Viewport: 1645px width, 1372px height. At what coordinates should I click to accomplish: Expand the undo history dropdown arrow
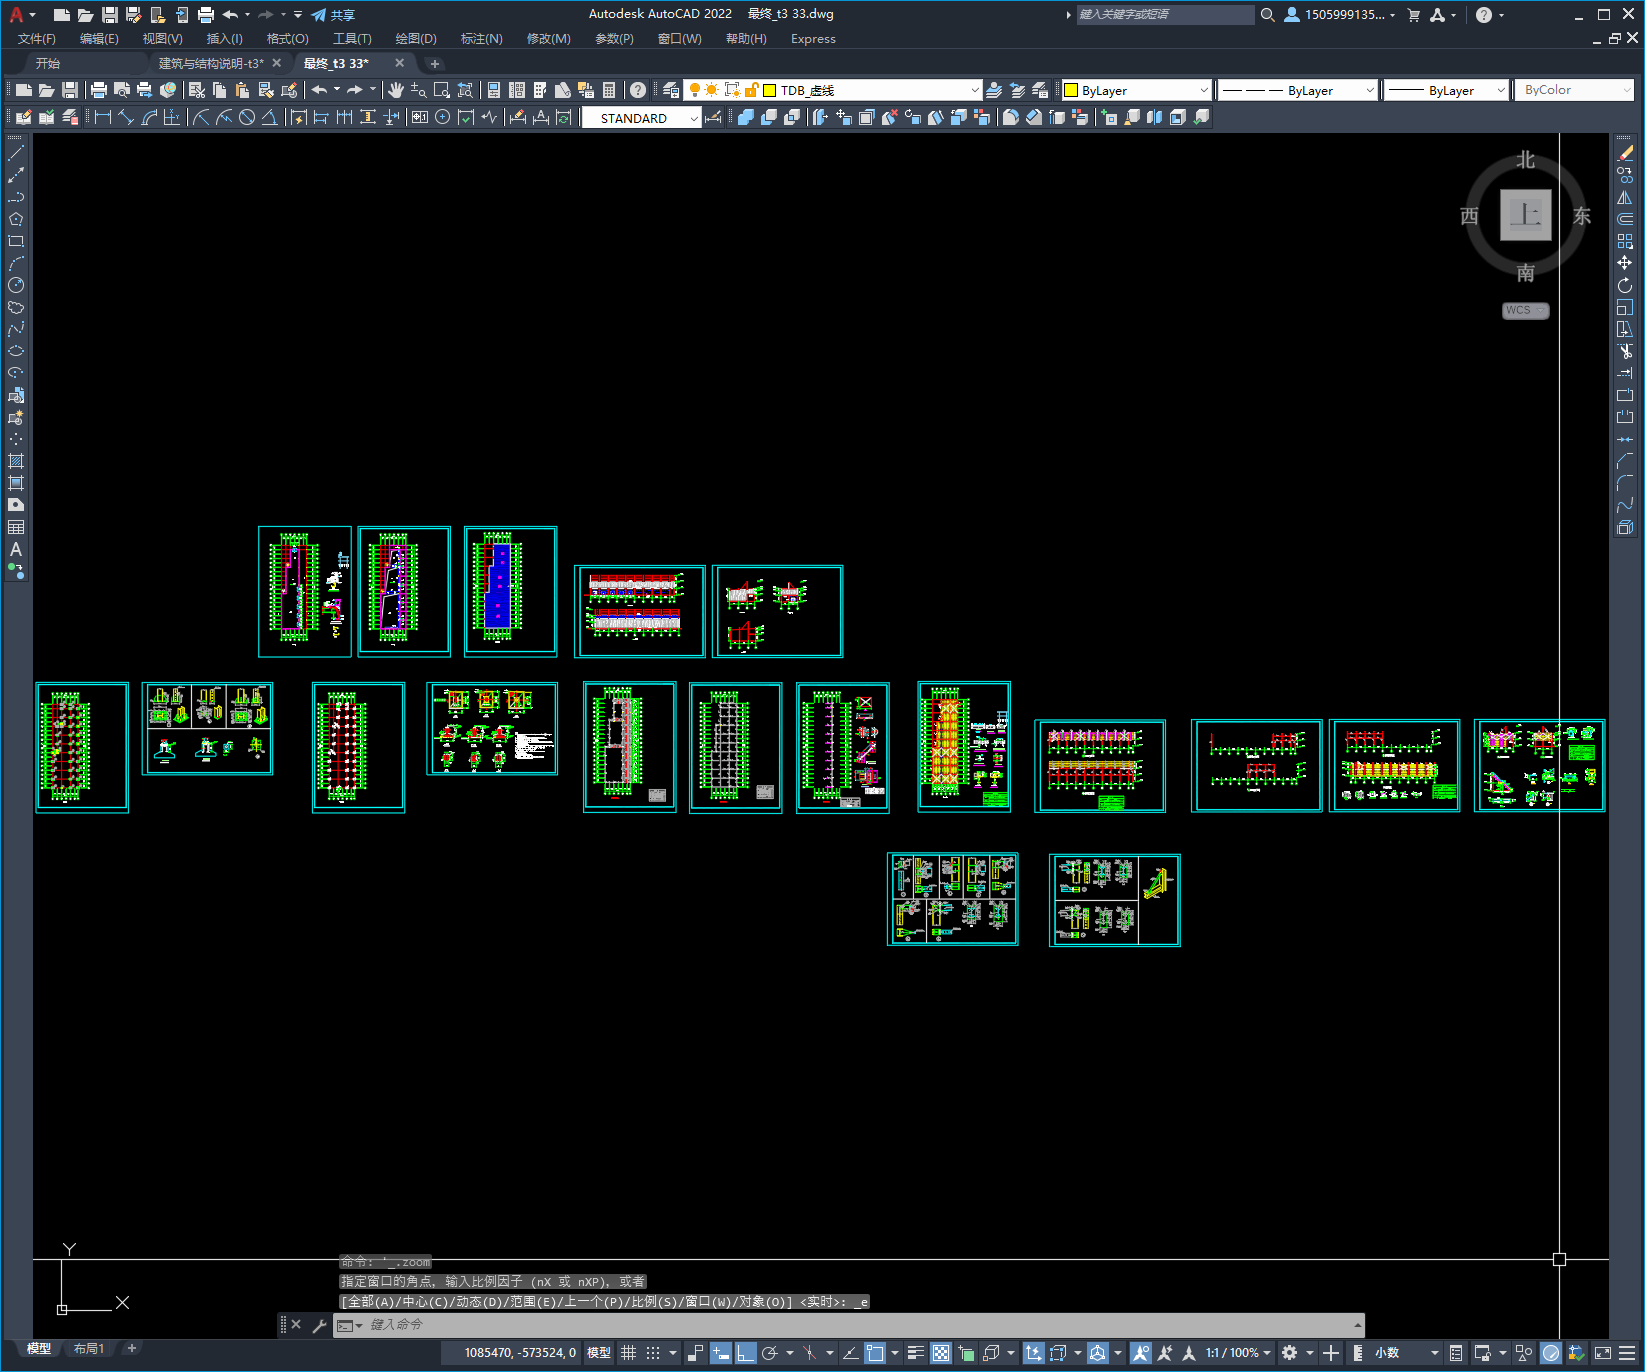point(337,90)
